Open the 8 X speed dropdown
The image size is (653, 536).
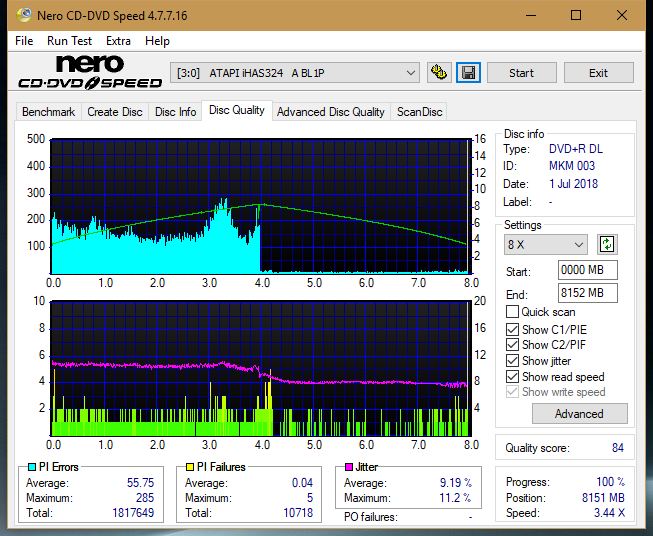pos(545,244)
